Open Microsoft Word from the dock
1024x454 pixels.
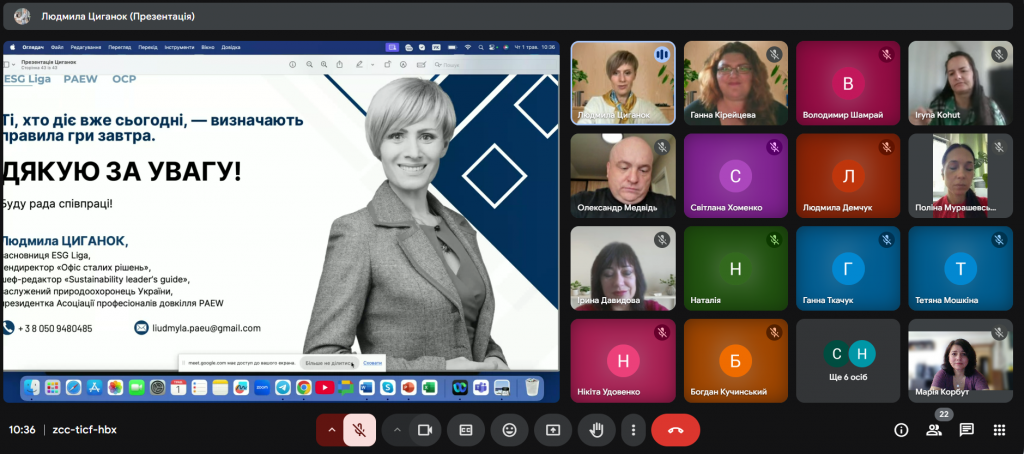point(366,387)
